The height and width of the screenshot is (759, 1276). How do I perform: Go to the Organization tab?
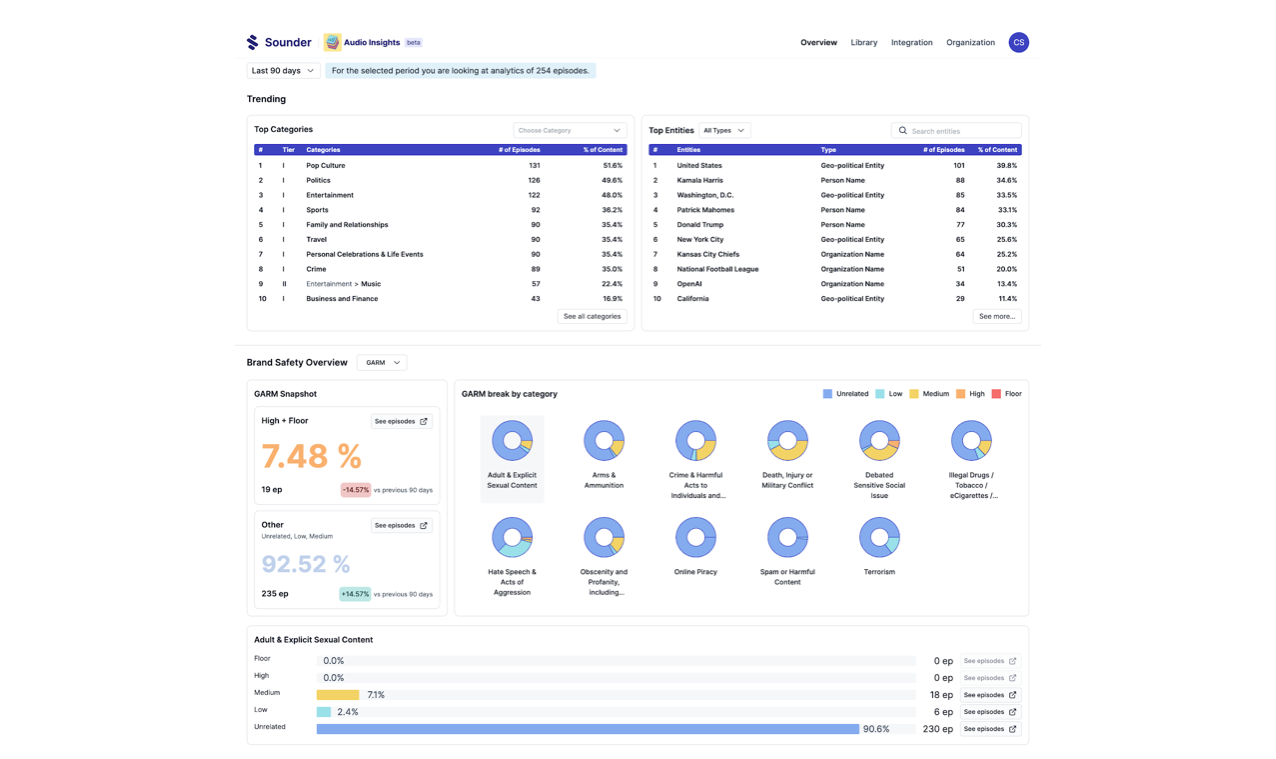(970, 42)
